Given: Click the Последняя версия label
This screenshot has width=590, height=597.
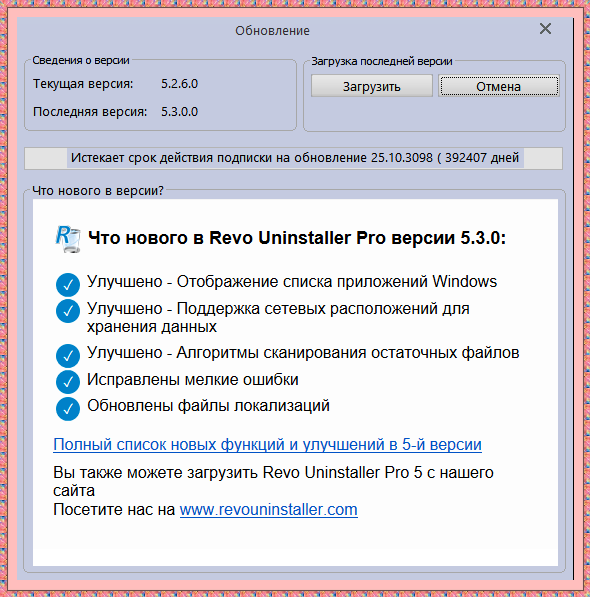Looking at the screenshot, I should [x=90, y=112].
